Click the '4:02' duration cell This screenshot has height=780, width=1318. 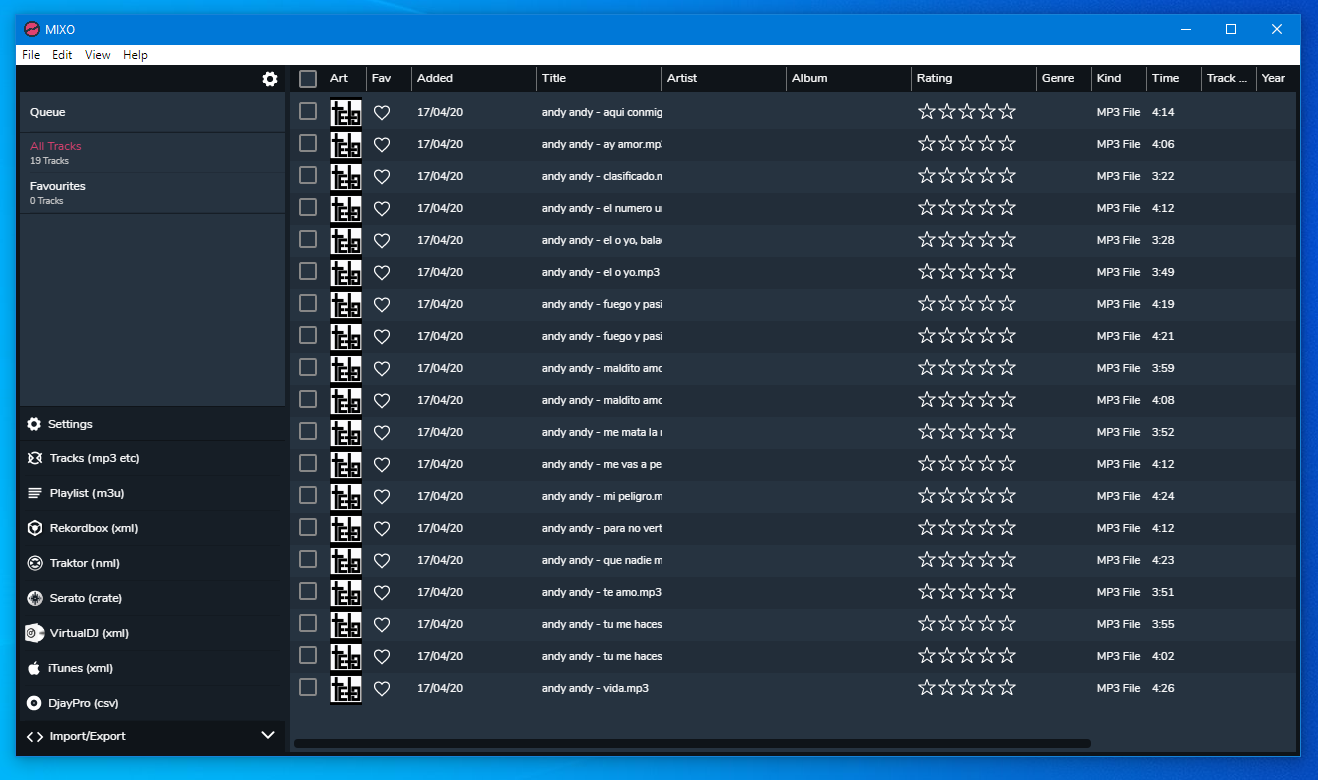pos(1163,656)
